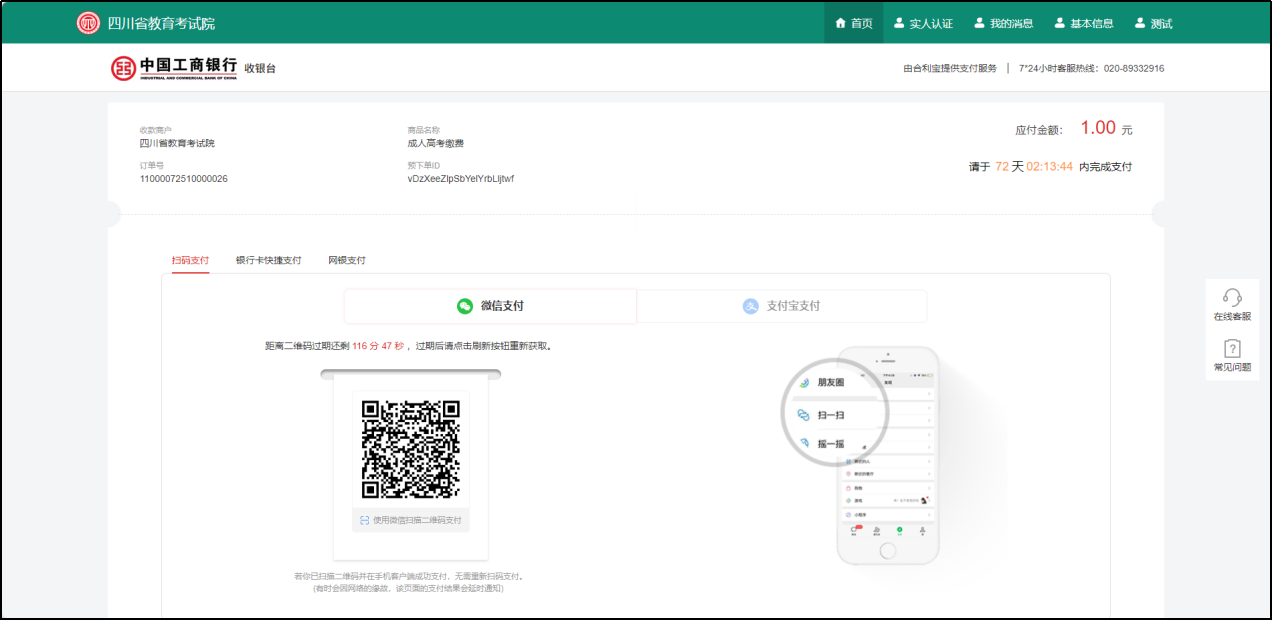Screen dimensions: 1274x621
Task: Choose 支付宝支付 payment option
Action: click(x=782, y=306)
